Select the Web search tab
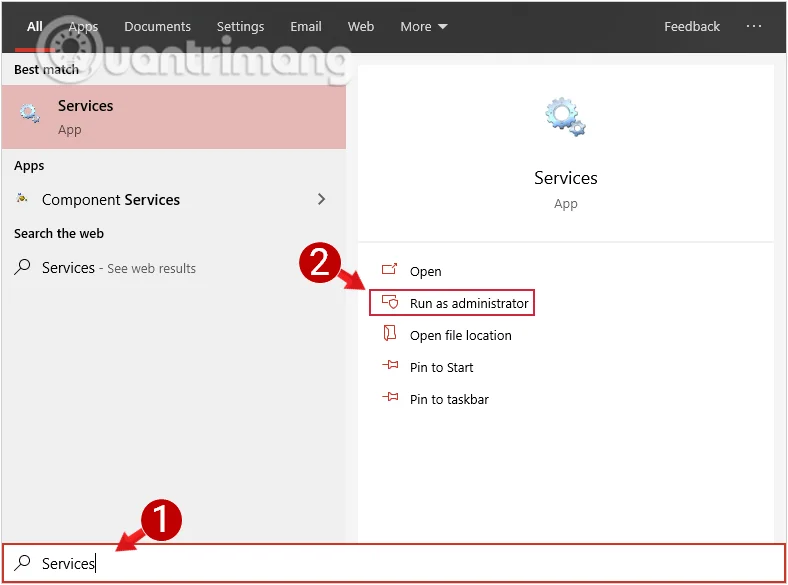The width and height of the screenshot is (788, 585). pyautogui.click(x=361, y=26)
